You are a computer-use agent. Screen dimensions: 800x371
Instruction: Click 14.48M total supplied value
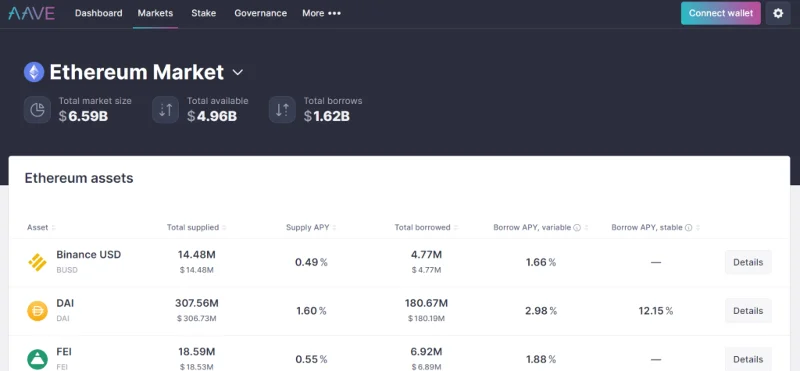[x=196, y=254]
